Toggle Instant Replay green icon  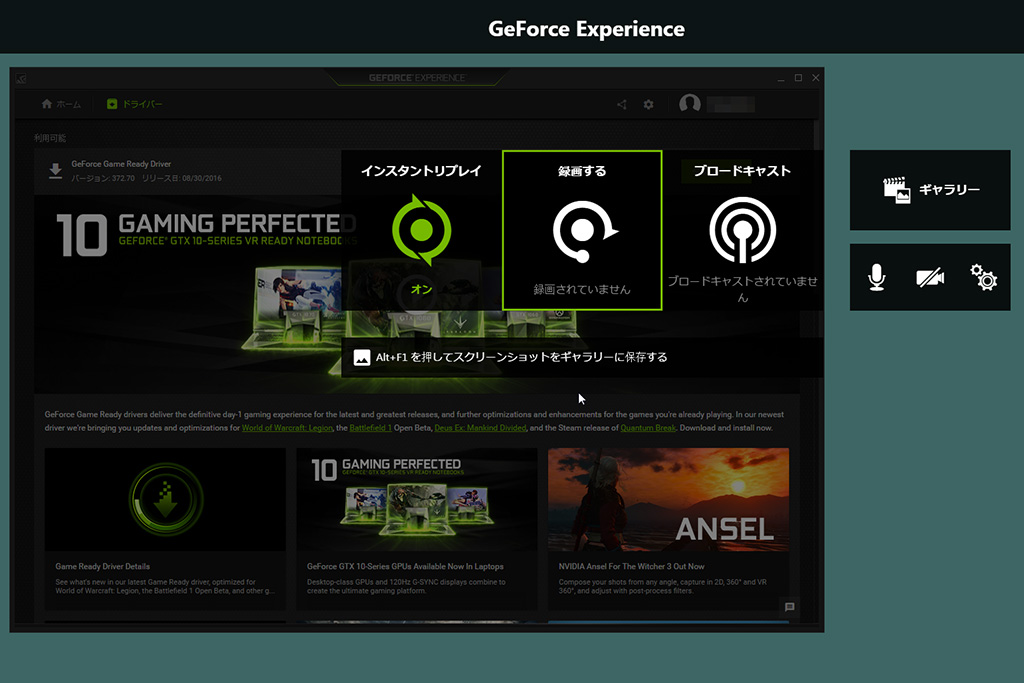[x=421, y=230]
